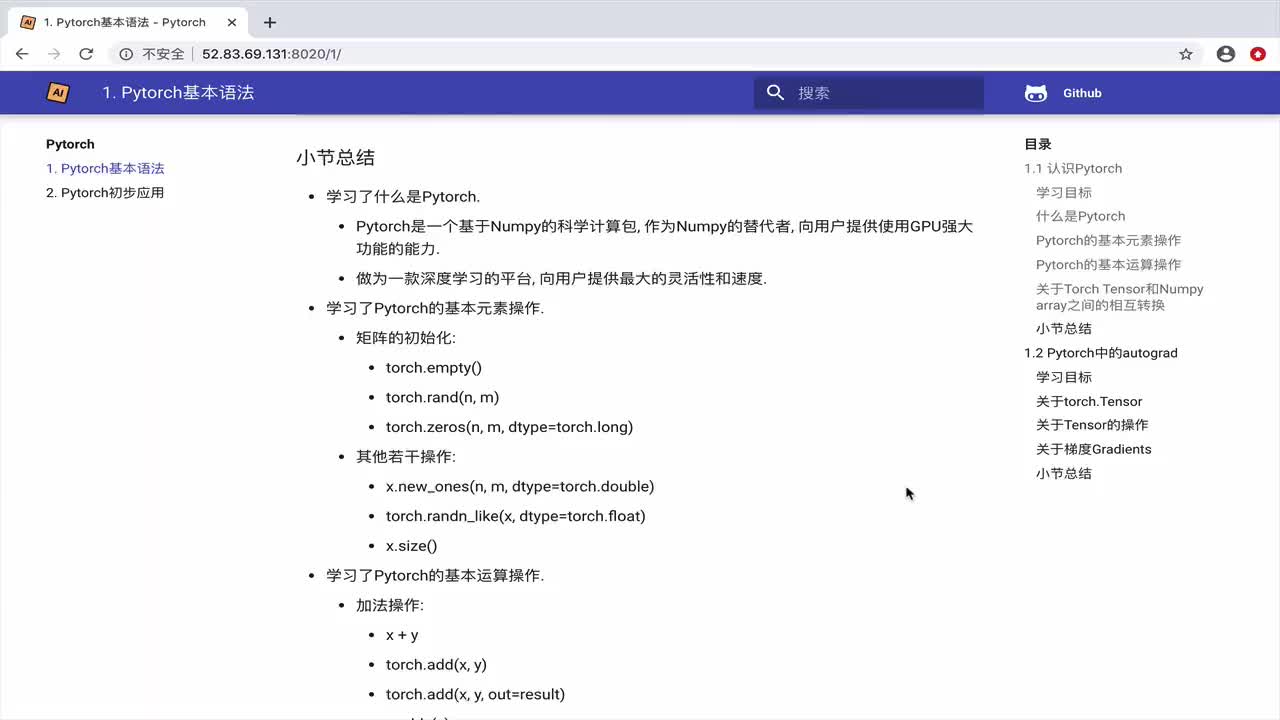Screen dimensions: 1280x720
Task: Jump to Pytorch的基本运算操作 in contents
Action: tap(1108, 265)
